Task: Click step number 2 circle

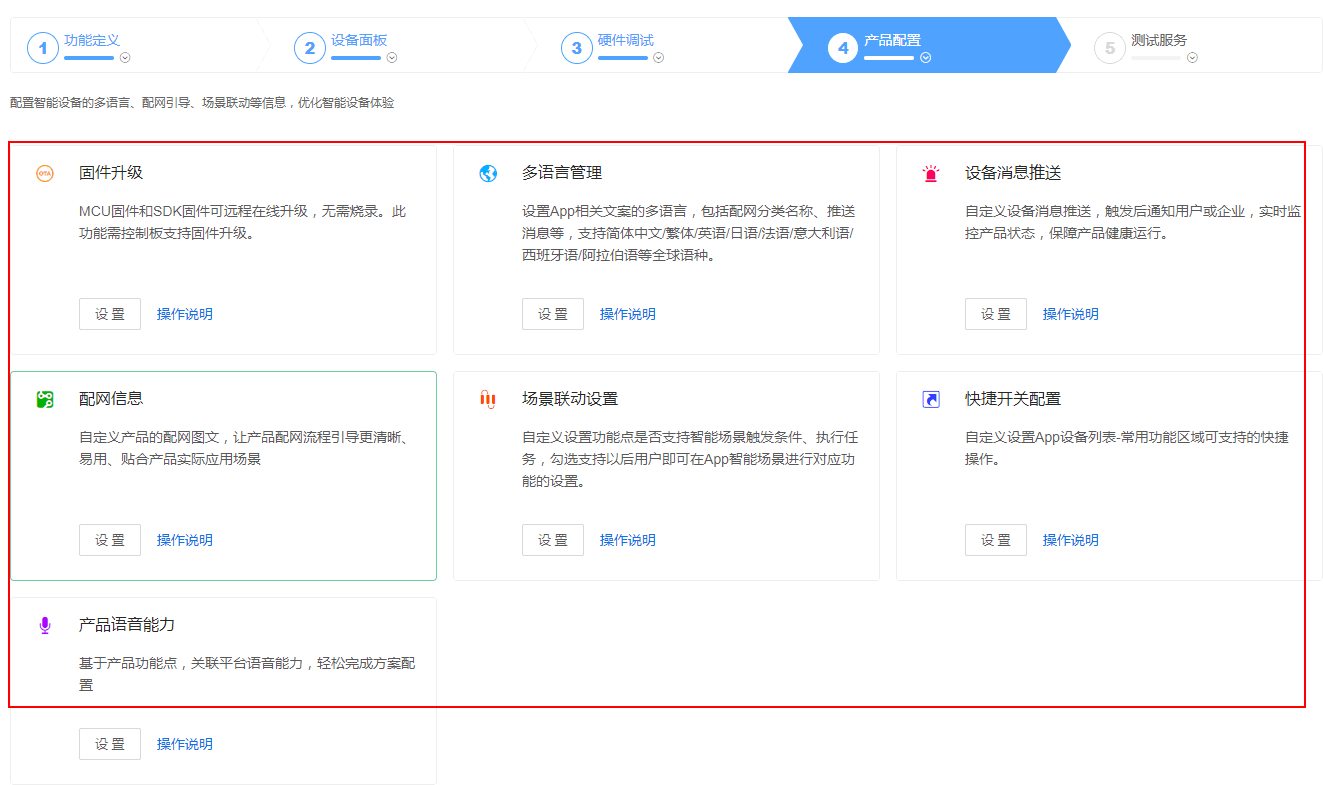Action: (x=310, y=48)
